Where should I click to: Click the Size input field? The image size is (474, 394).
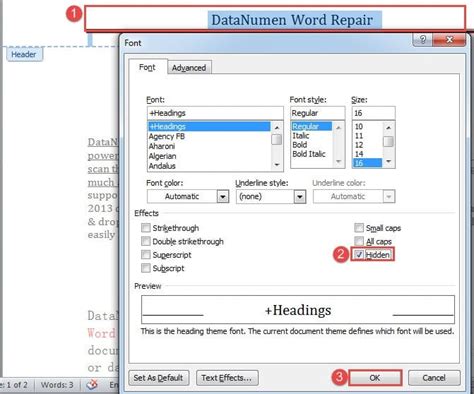point(373,113)
